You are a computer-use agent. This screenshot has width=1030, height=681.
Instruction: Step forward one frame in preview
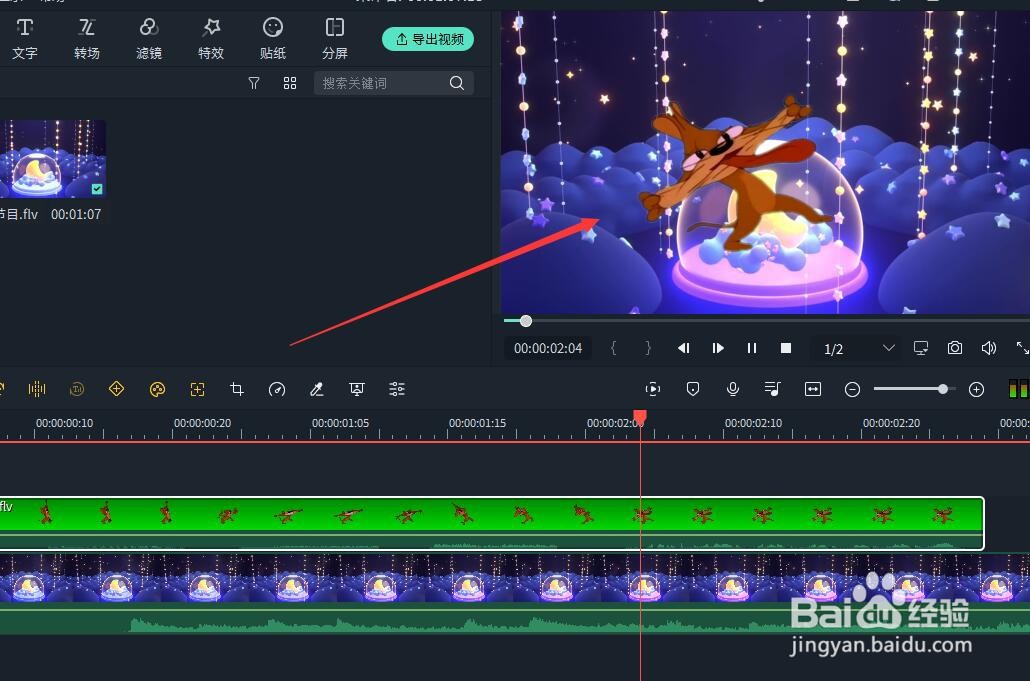(x=717, y=348)
